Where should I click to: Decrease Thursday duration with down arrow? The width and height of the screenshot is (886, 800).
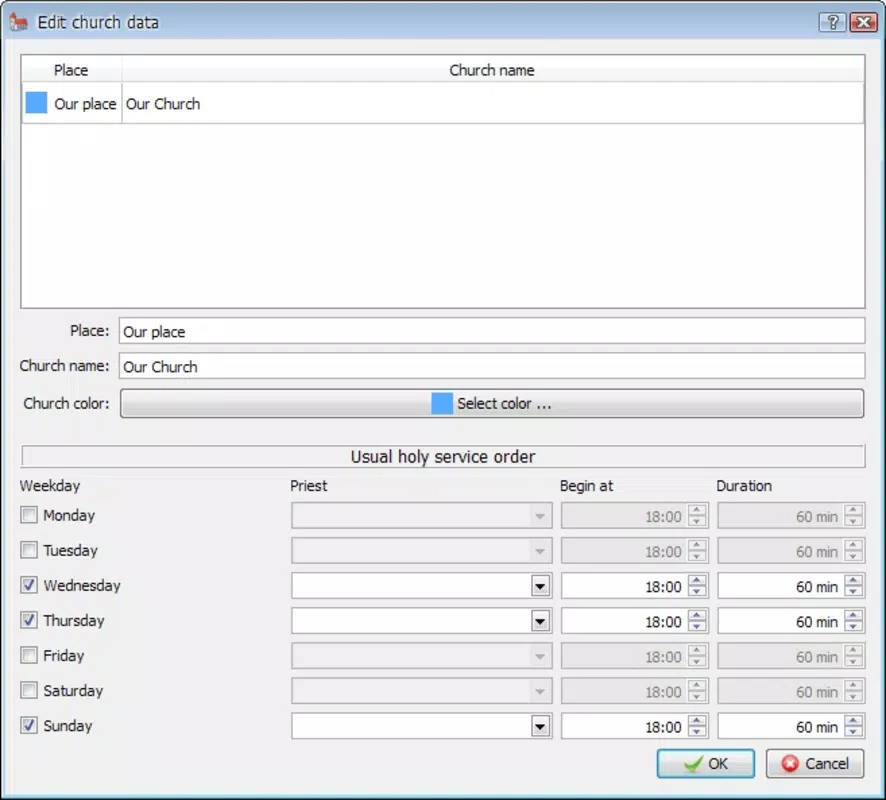(x=854, y=627)
